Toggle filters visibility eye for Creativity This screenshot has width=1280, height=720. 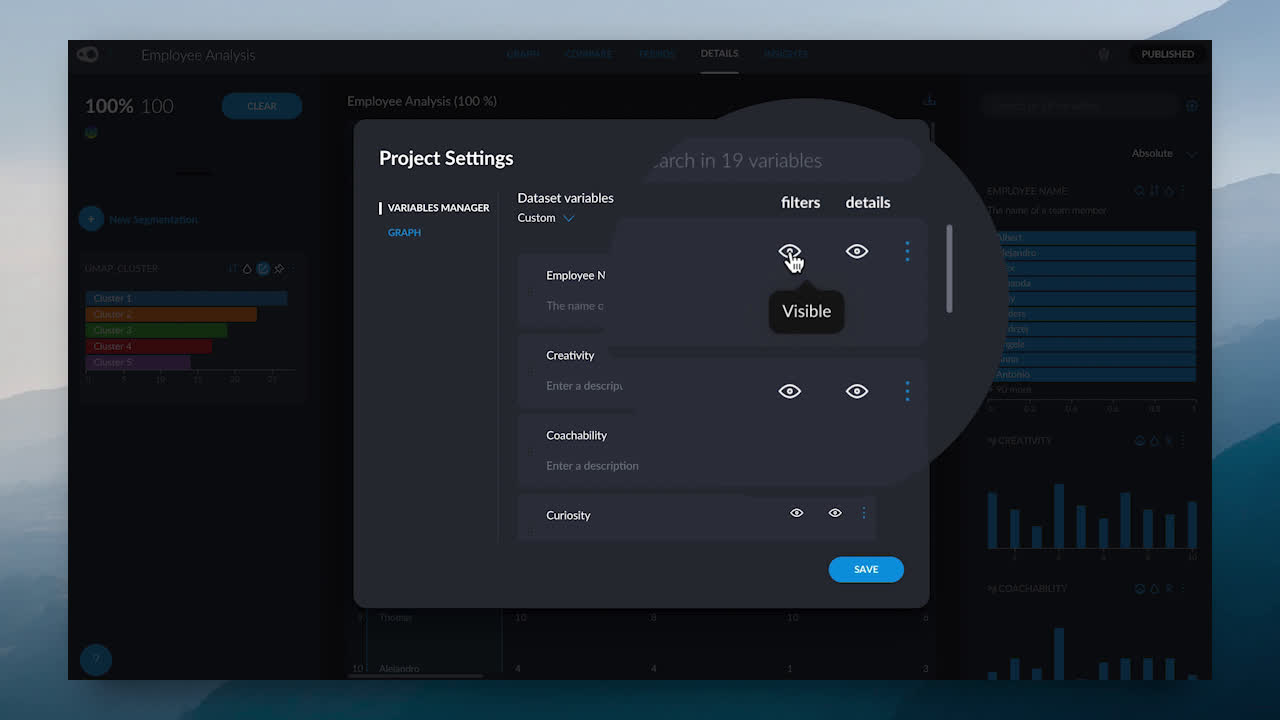(x=790, y=391)
